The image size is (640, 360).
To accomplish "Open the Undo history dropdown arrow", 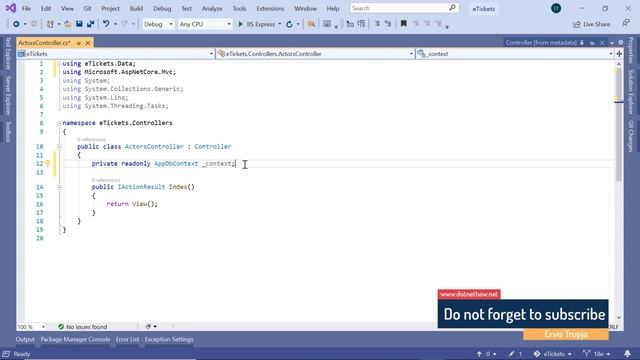I will point(115,24).
